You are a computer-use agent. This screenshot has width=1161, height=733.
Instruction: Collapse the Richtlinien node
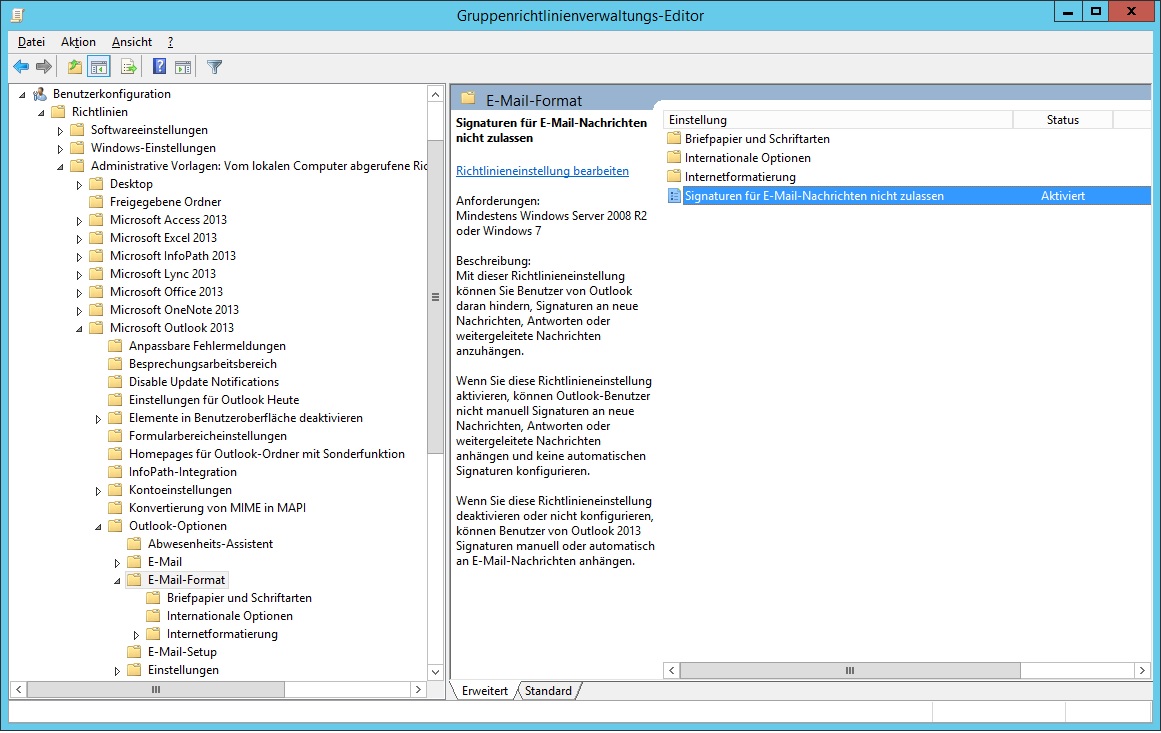pos(41,113)
